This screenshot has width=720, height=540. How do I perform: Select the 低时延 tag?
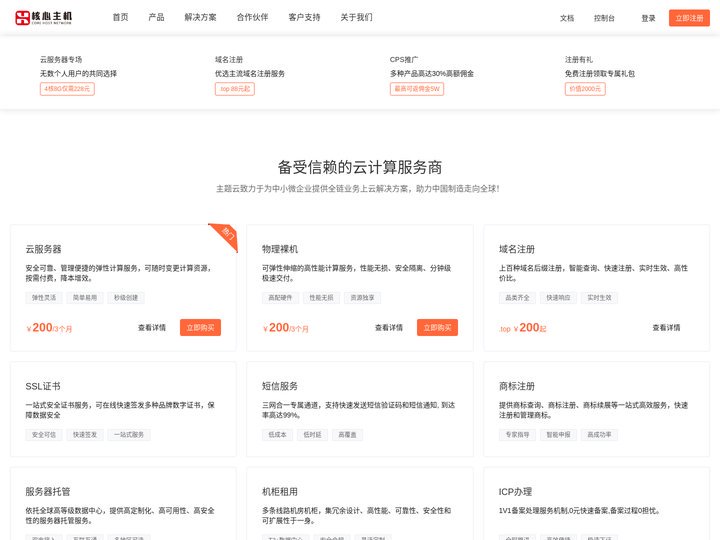[312, 434]
